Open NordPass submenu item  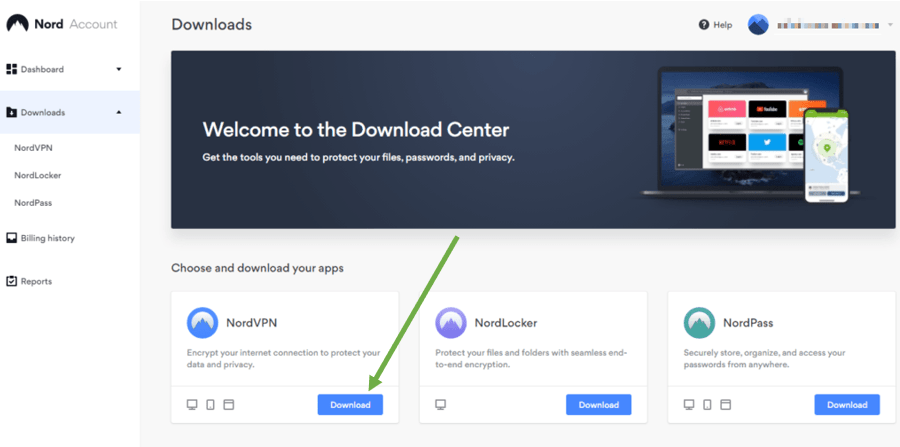click(x=33, y=203)
